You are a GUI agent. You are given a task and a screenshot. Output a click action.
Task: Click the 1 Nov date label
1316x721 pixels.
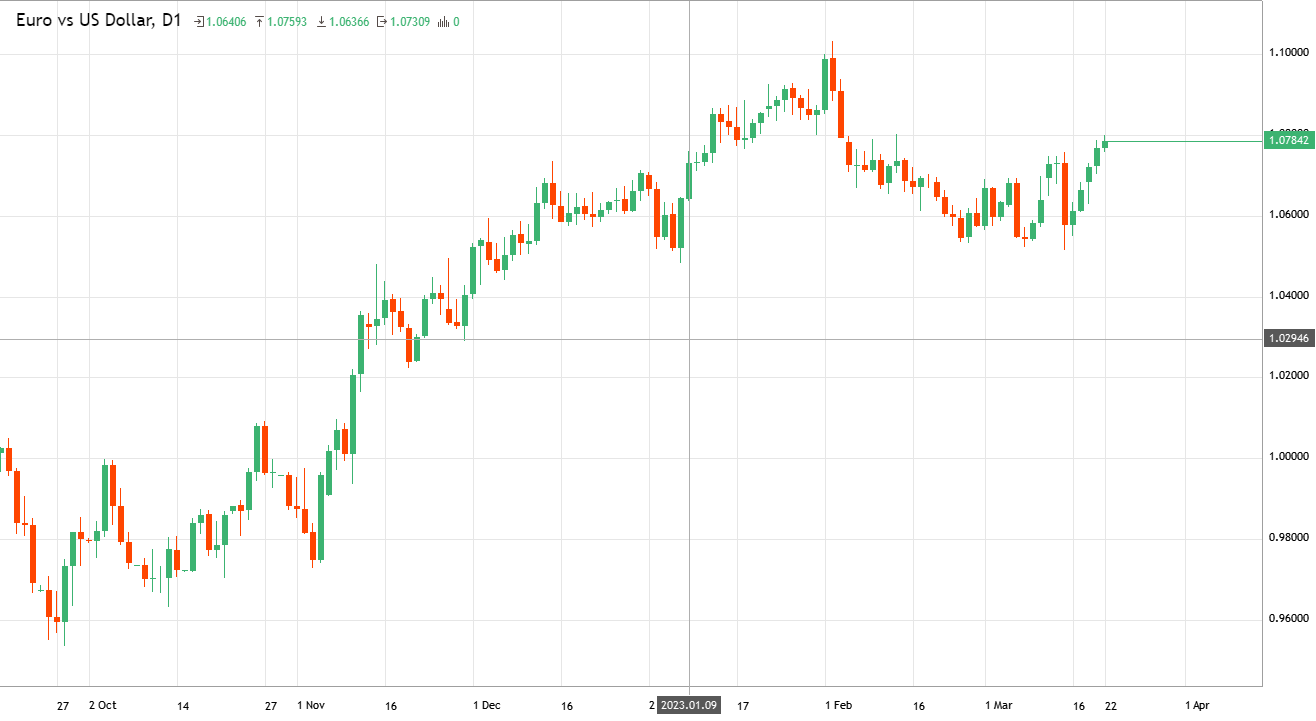311,705
